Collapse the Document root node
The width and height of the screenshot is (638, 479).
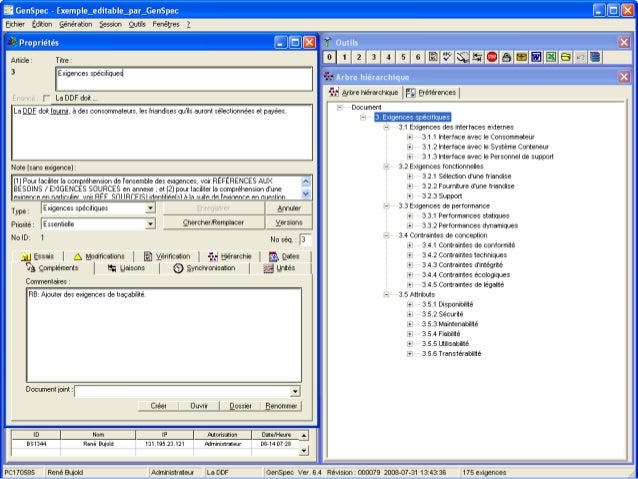coord(340,107)
